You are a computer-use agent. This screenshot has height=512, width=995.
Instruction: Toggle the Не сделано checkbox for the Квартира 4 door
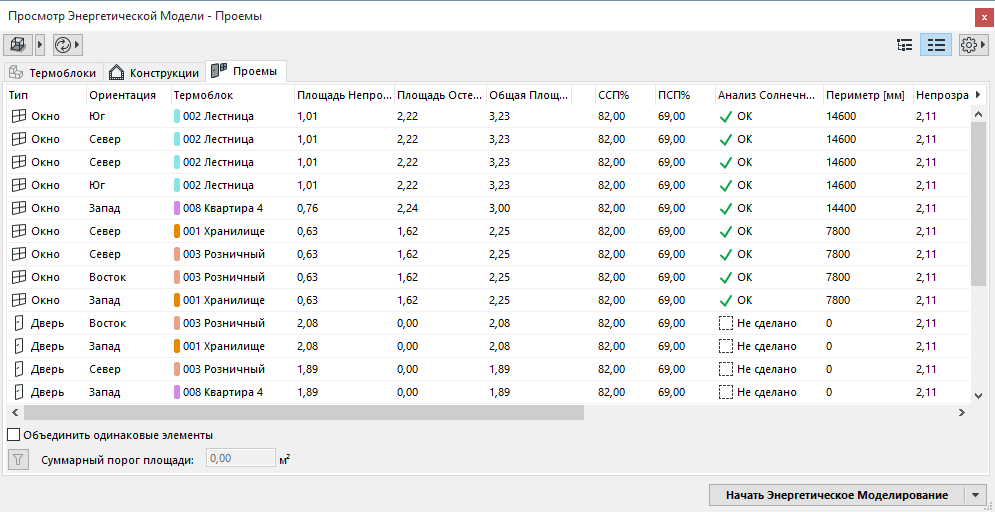[726, 392]
